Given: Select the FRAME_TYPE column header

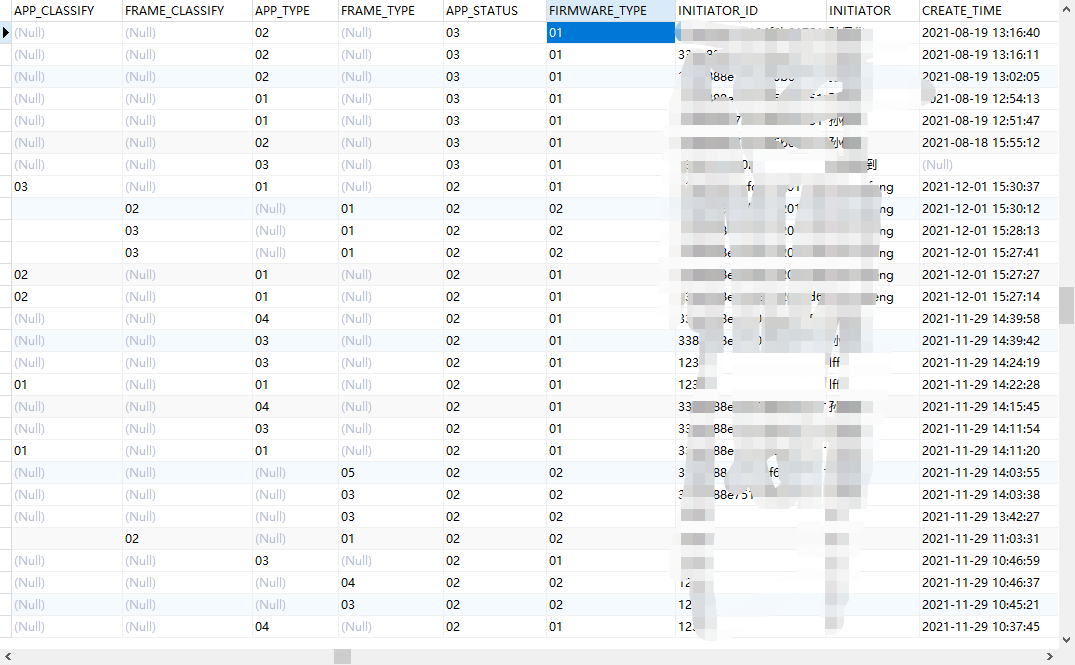Looking at the screenshot, I should (391, 11).
